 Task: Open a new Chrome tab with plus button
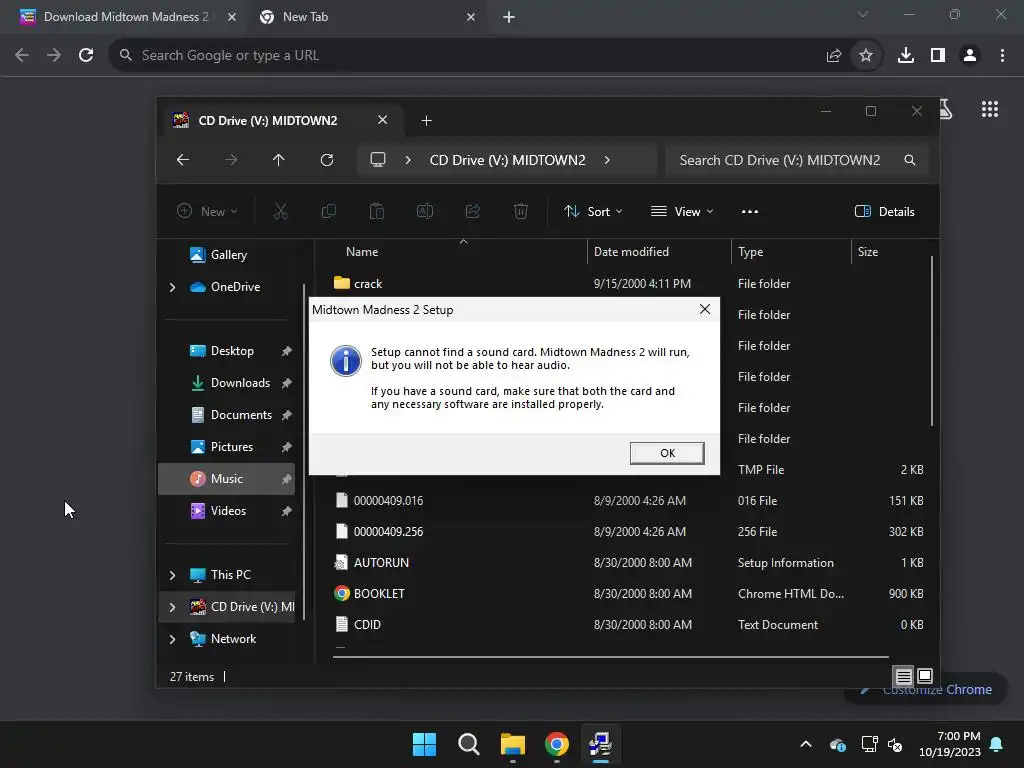509,17
